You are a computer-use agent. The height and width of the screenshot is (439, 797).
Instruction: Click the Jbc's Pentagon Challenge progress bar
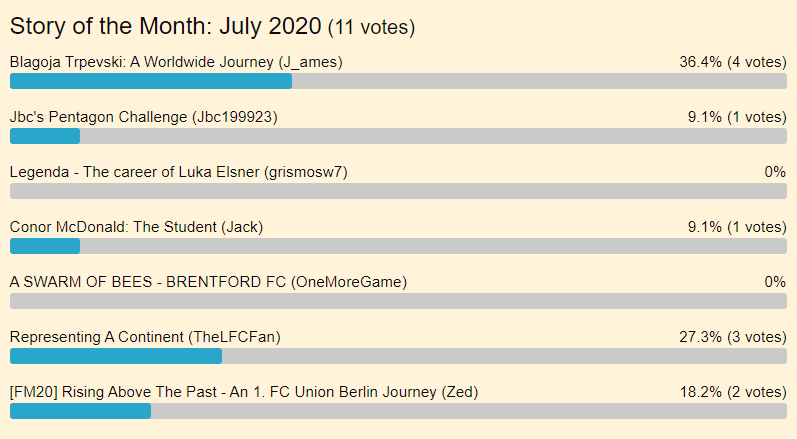coord(398,136)
